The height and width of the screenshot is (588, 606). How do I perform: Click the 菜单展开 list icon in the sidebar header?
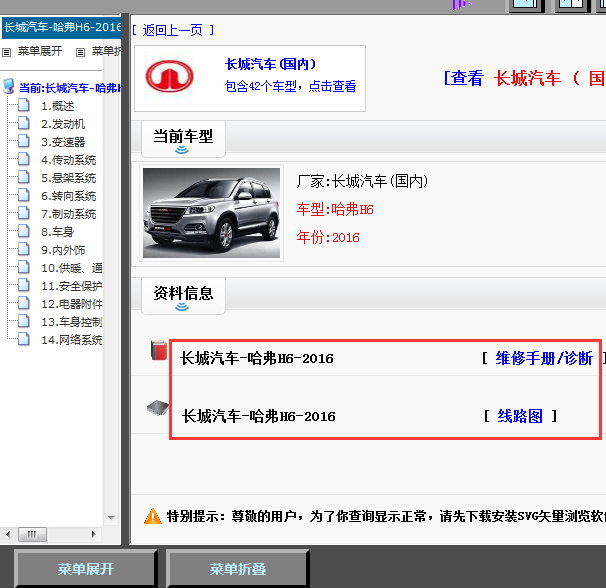7,52
